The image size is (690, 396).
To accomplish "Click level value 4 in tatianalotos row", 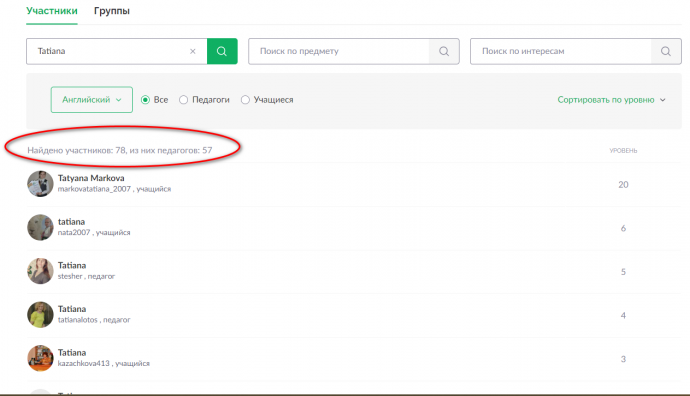I will [x=623, y=315].
